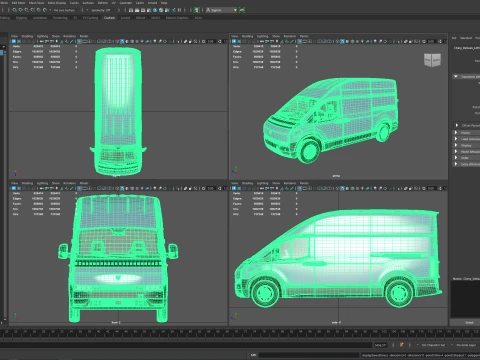Start IPR render from status line

tap(143, 10)
